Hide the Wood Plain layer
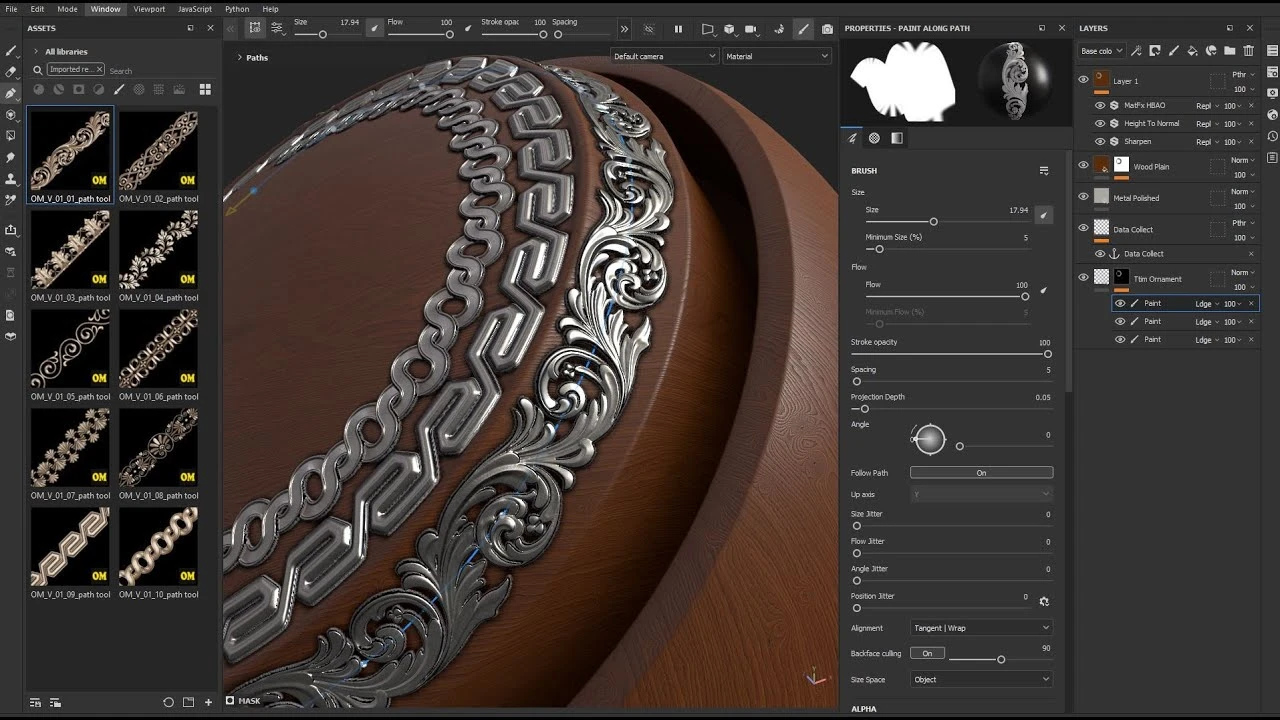1280x720 pixels. coord(1083,166)
